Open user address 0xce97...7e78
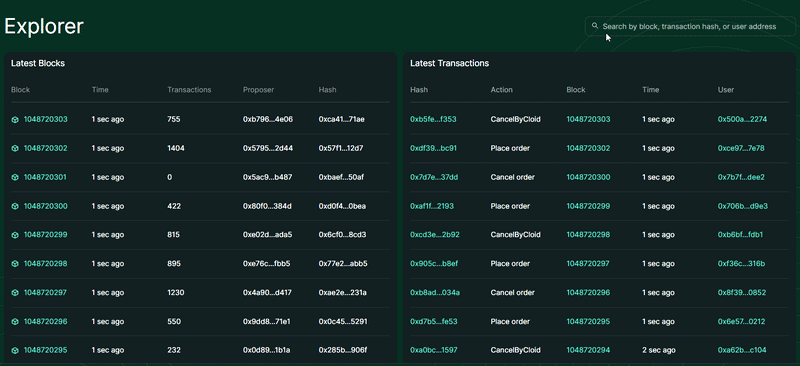Screen dimensions: 800x366 [x=741, y=149]
